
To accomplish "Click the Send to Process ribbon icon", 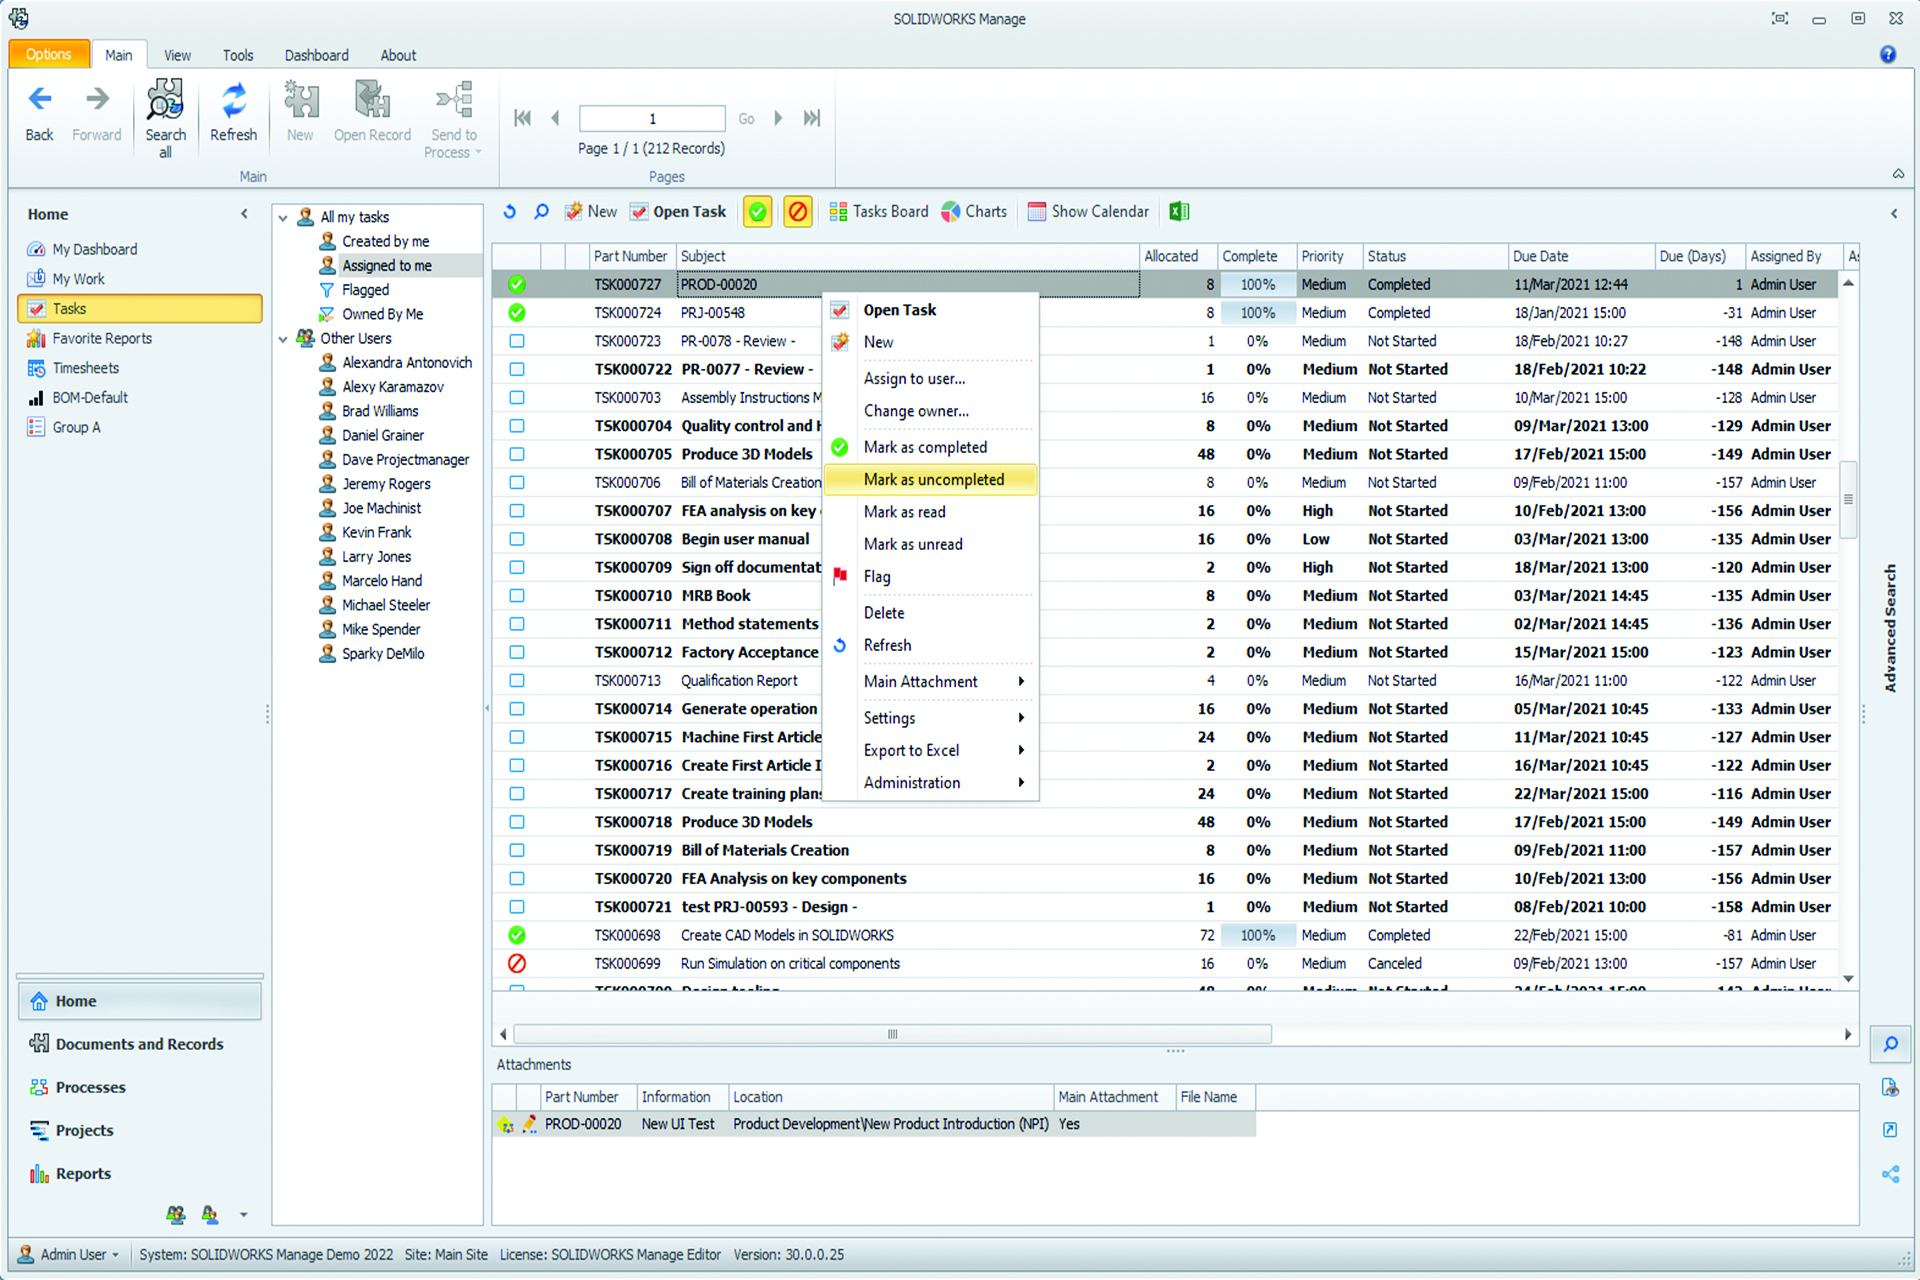I will pyautogui.click(x=454, y=100).
